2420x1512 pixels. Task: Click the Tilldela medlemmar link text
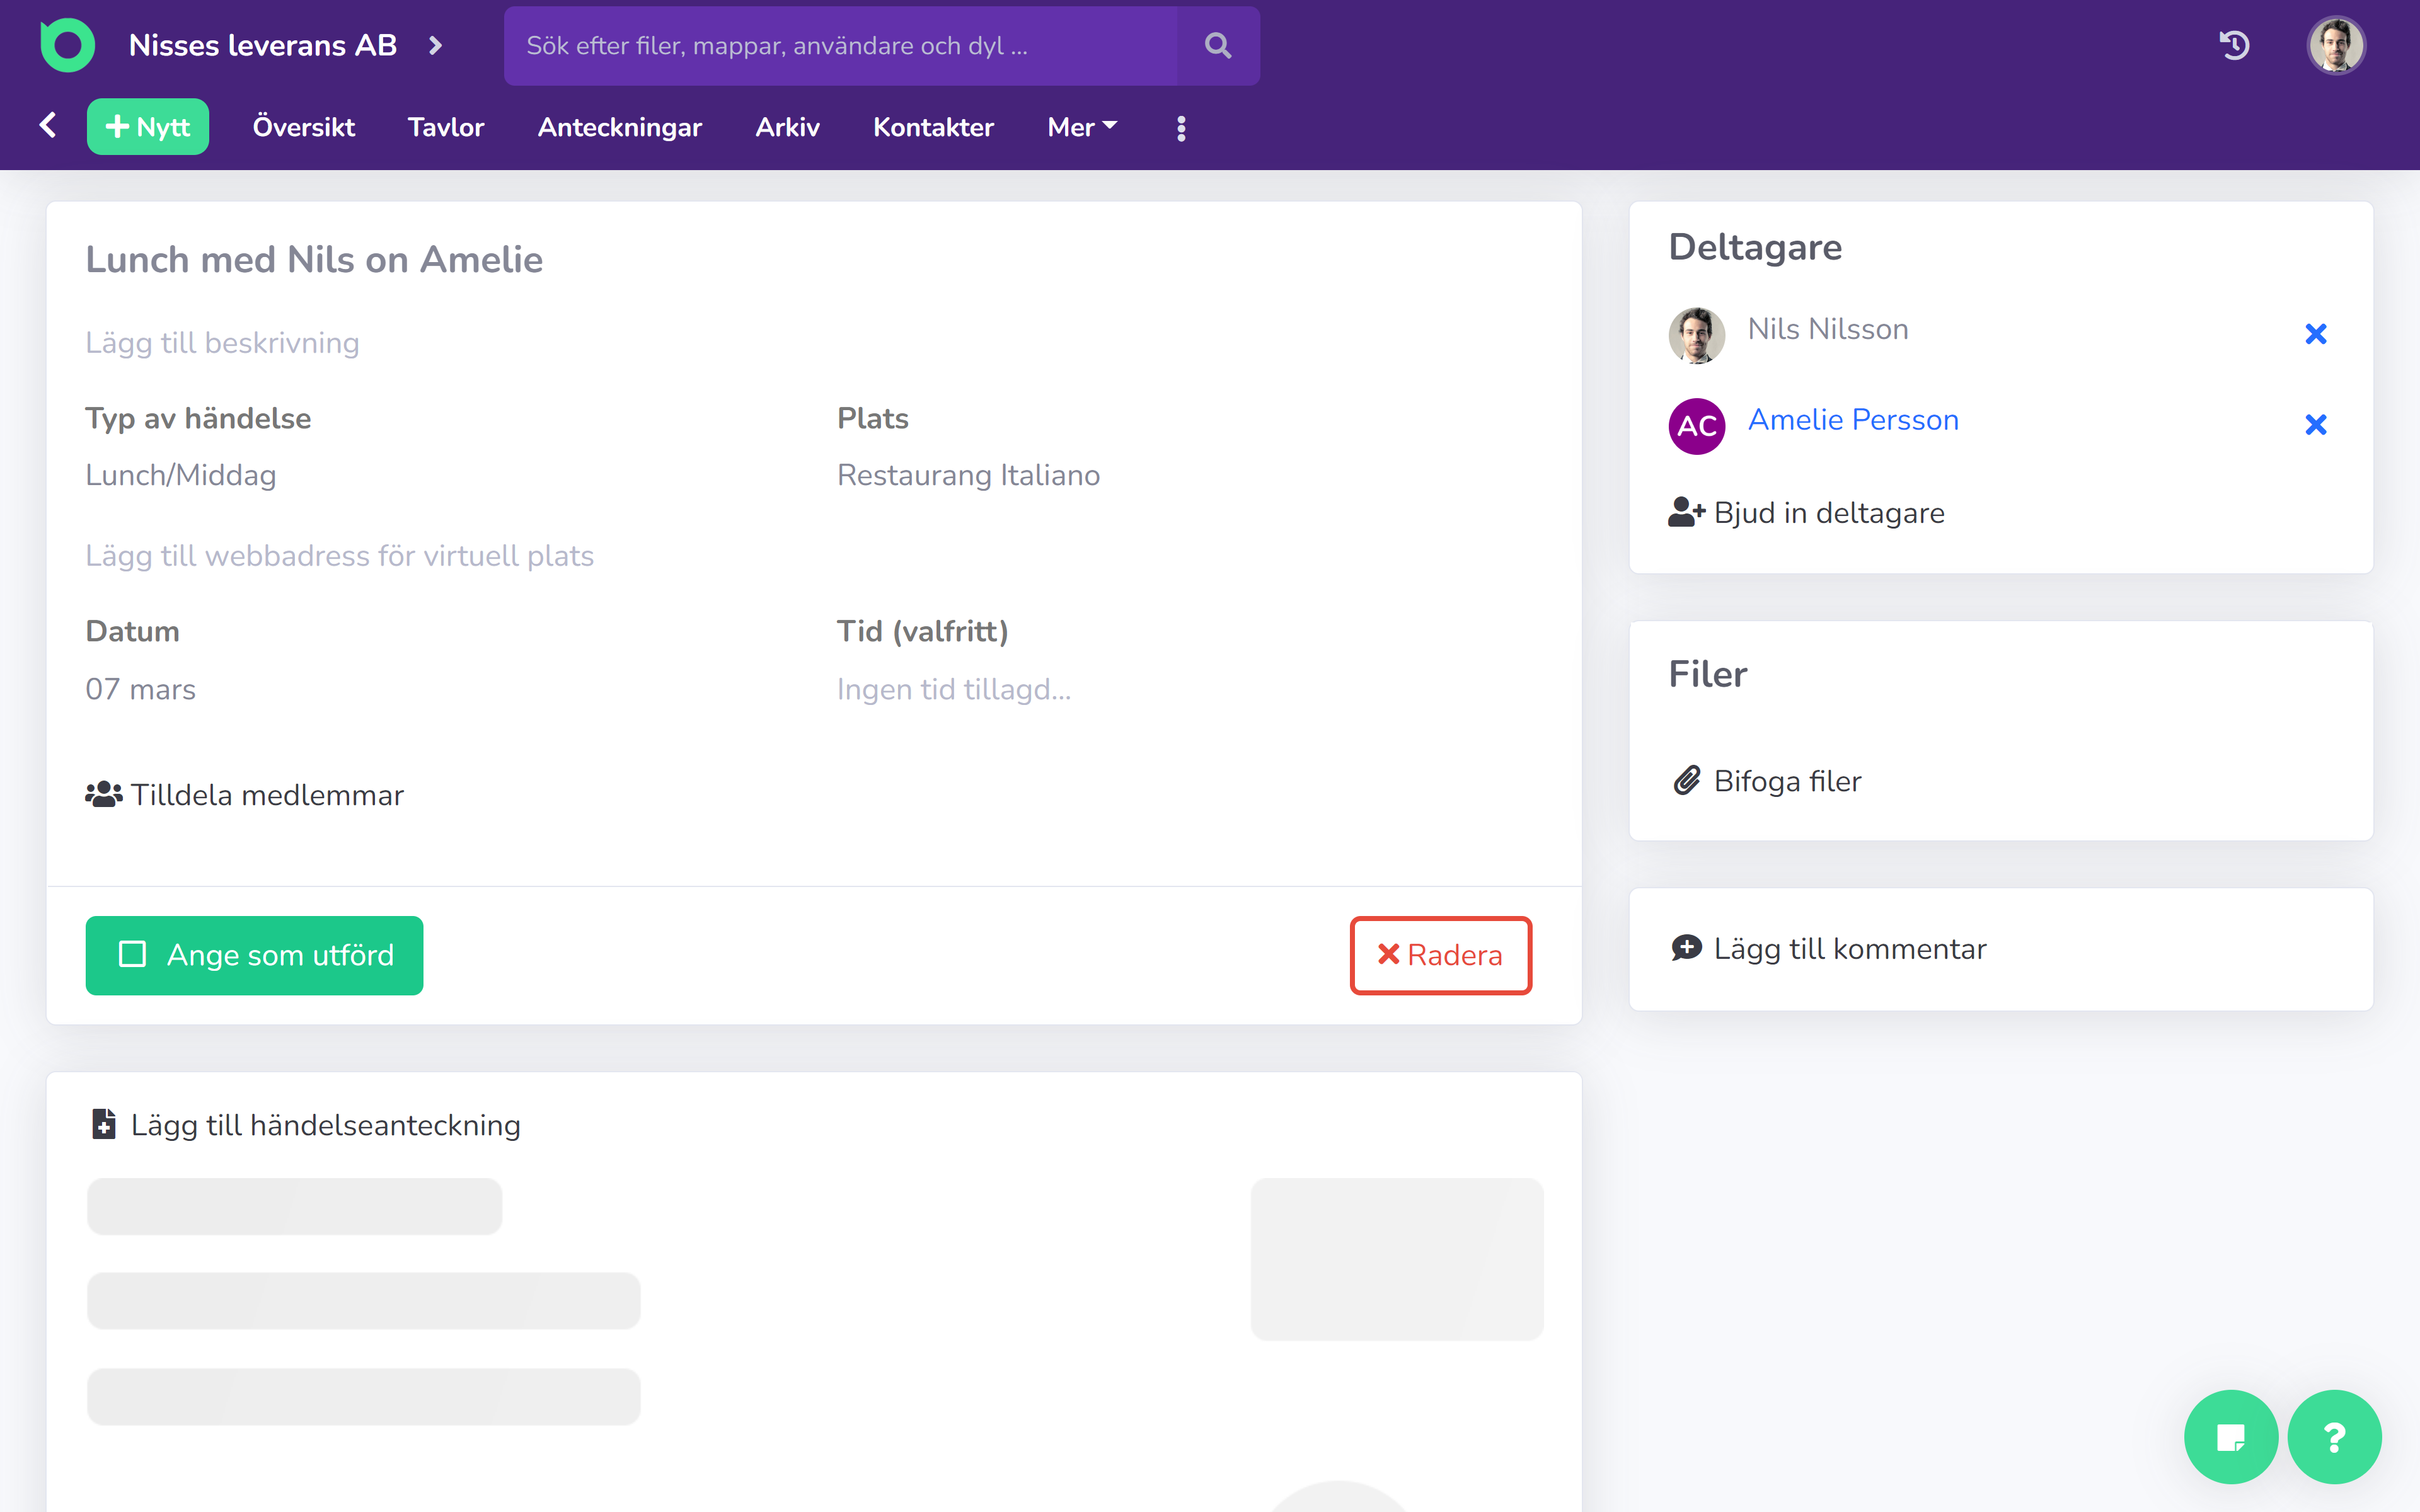tap(267, 795)
